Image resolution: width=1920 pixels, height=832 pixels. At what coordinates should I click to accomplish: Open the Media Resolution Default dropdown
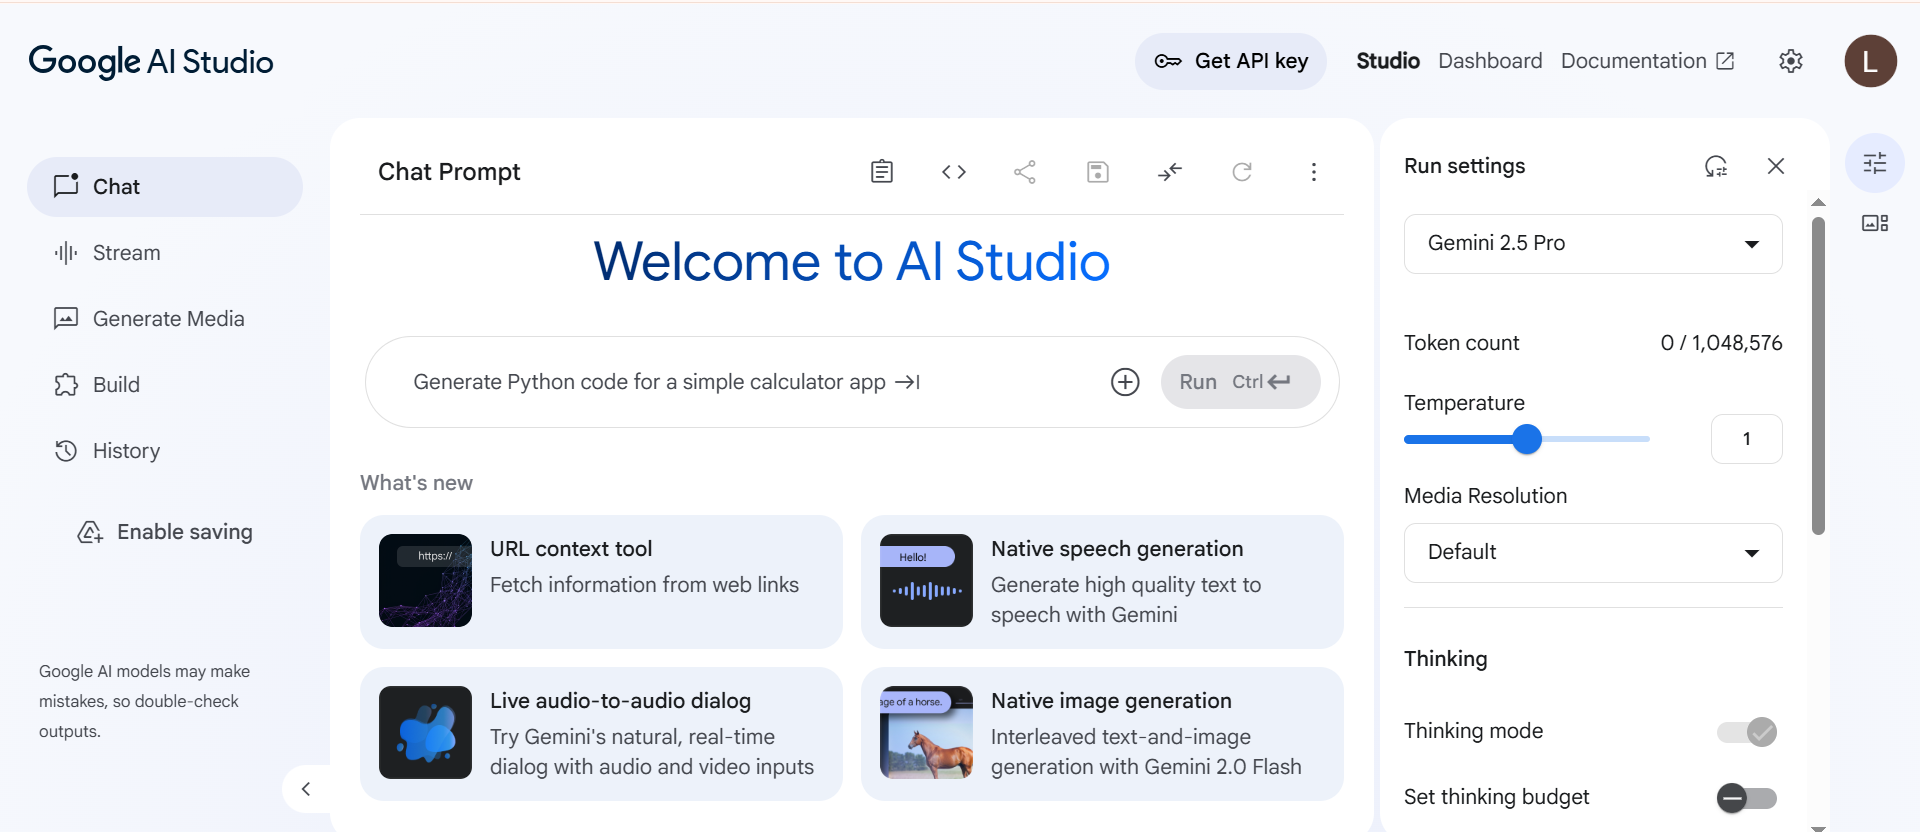[1593, 553]
